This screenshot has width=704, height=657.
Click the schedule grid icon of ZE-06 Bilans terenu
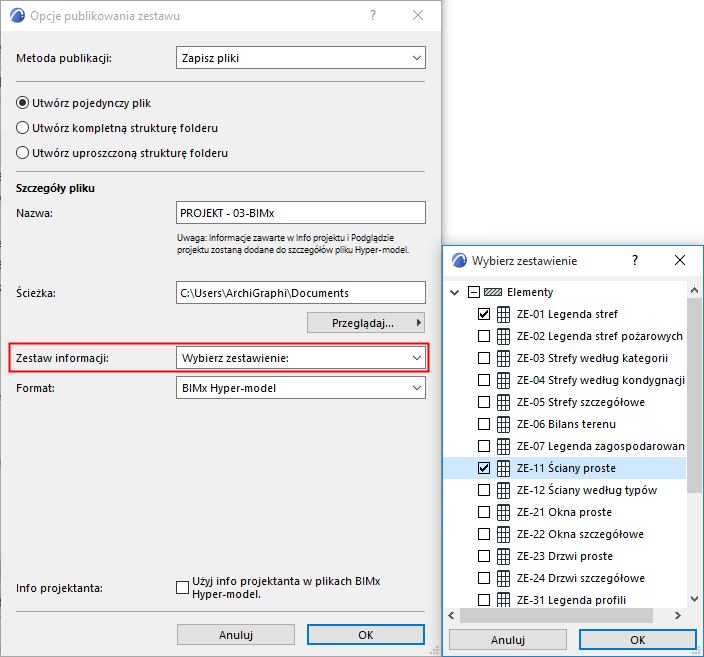tap(503, 424)
